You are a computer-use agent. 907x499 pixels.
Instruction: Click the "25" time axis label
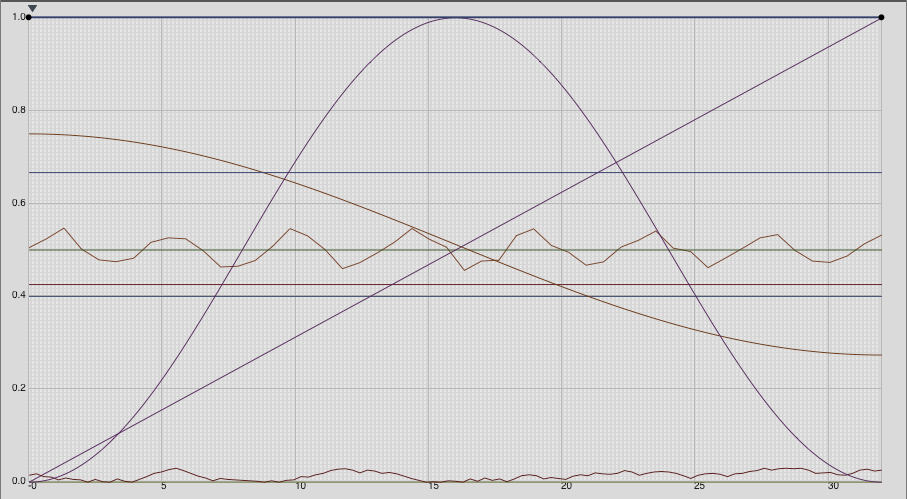(x=699, y=486)
